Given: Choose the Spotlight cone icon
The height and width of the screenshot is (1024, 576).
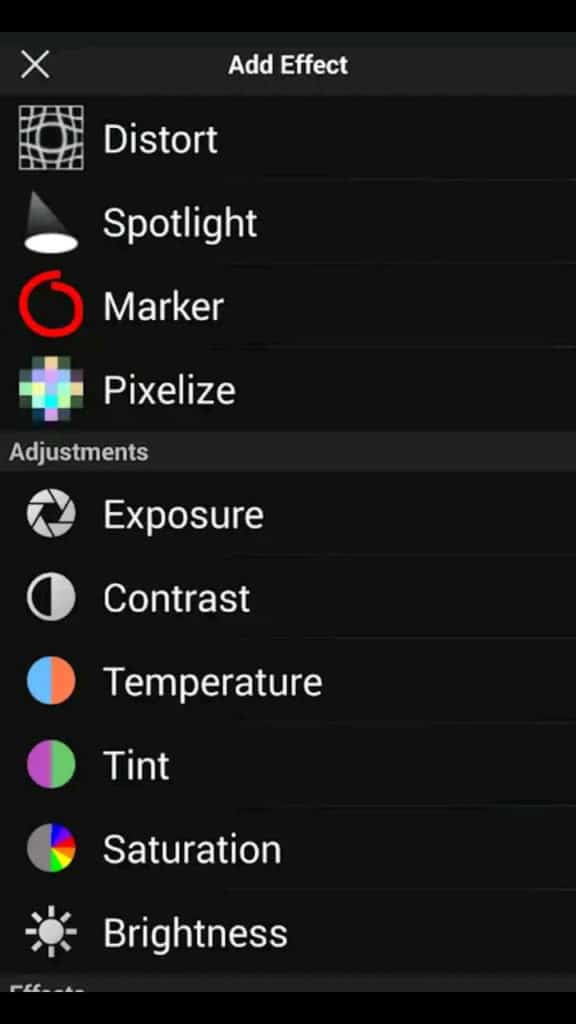Looking at the screenshot, I should 51,222.
